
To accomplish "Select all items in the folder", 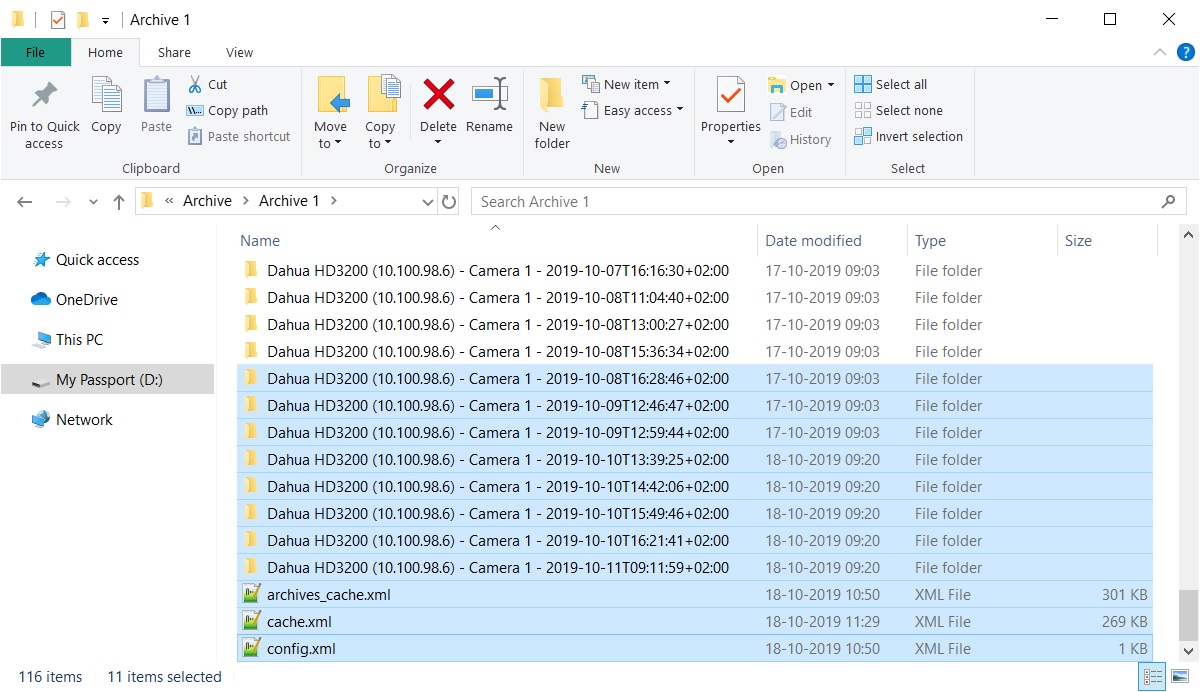I will coord(892,84).
